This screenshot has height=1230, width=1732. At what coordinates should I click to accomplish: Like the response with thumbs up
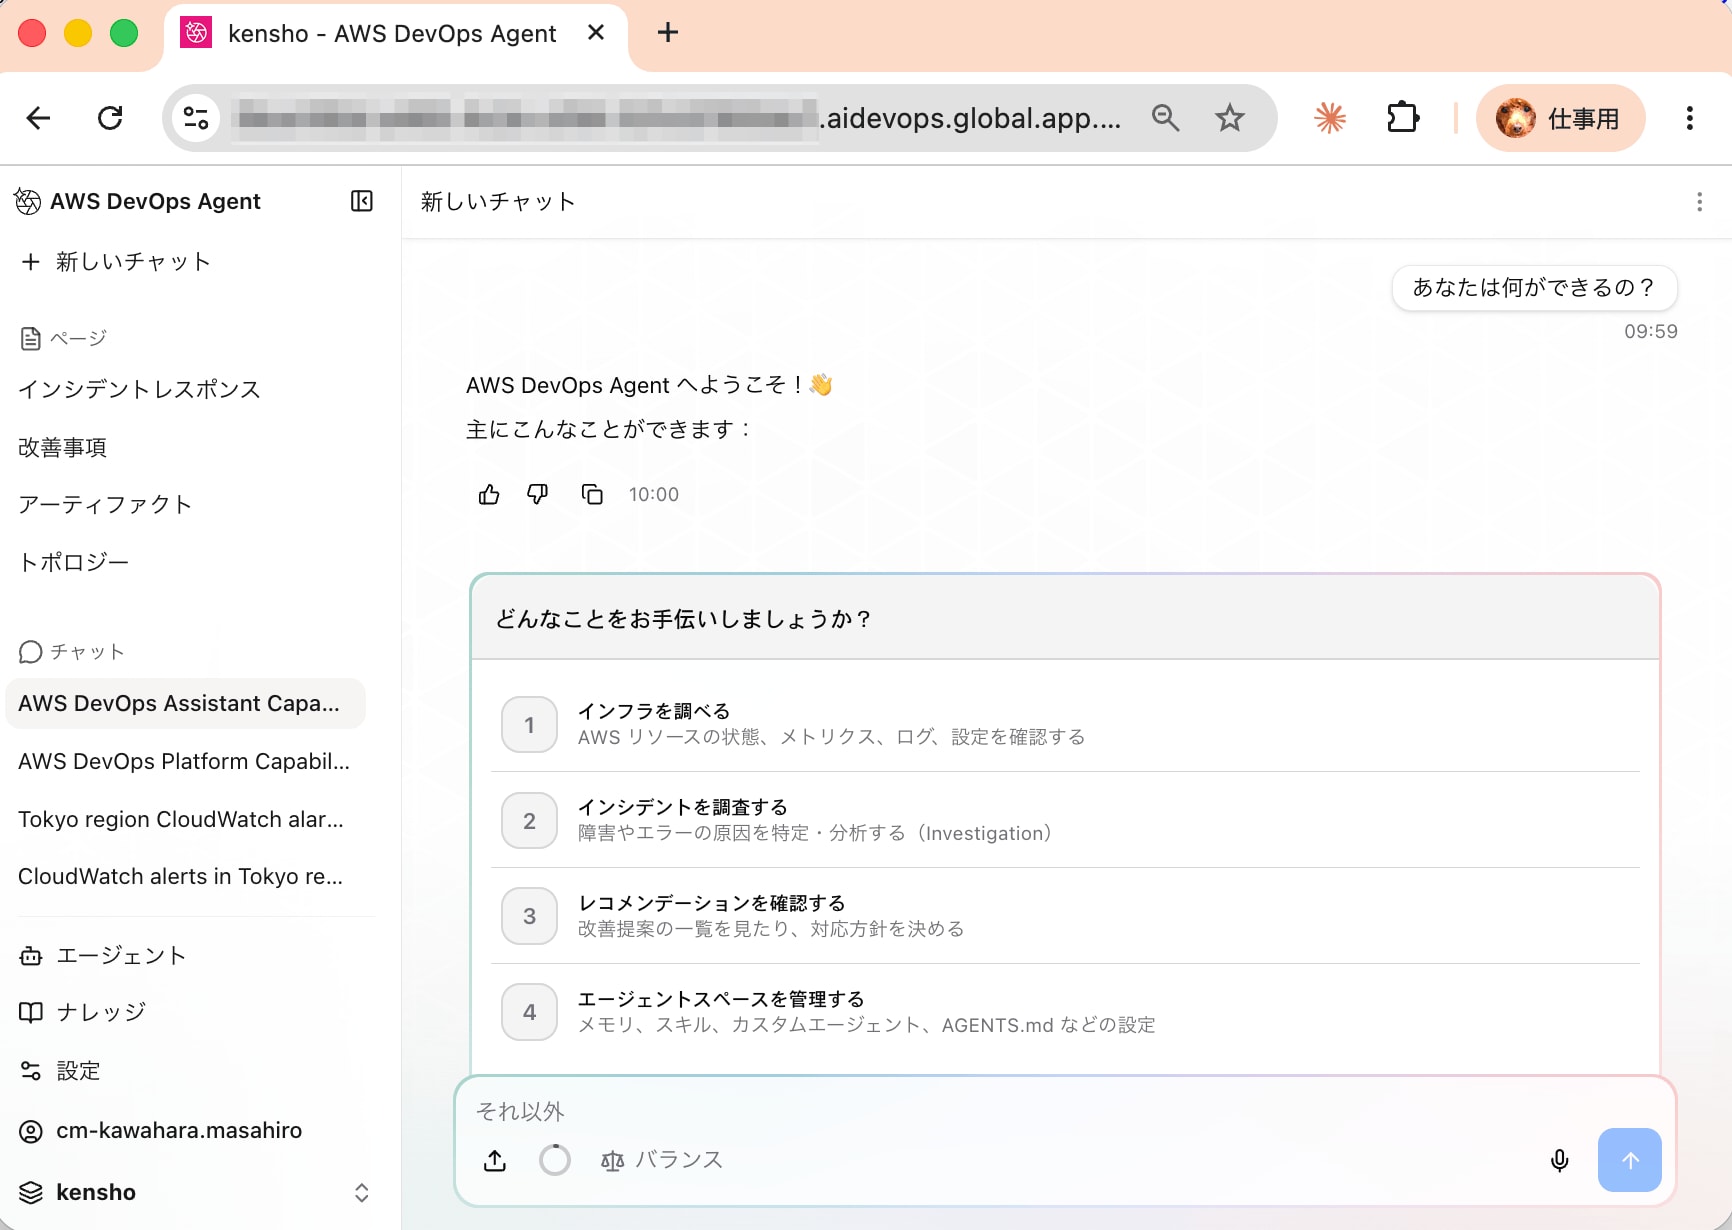(489, 494)
